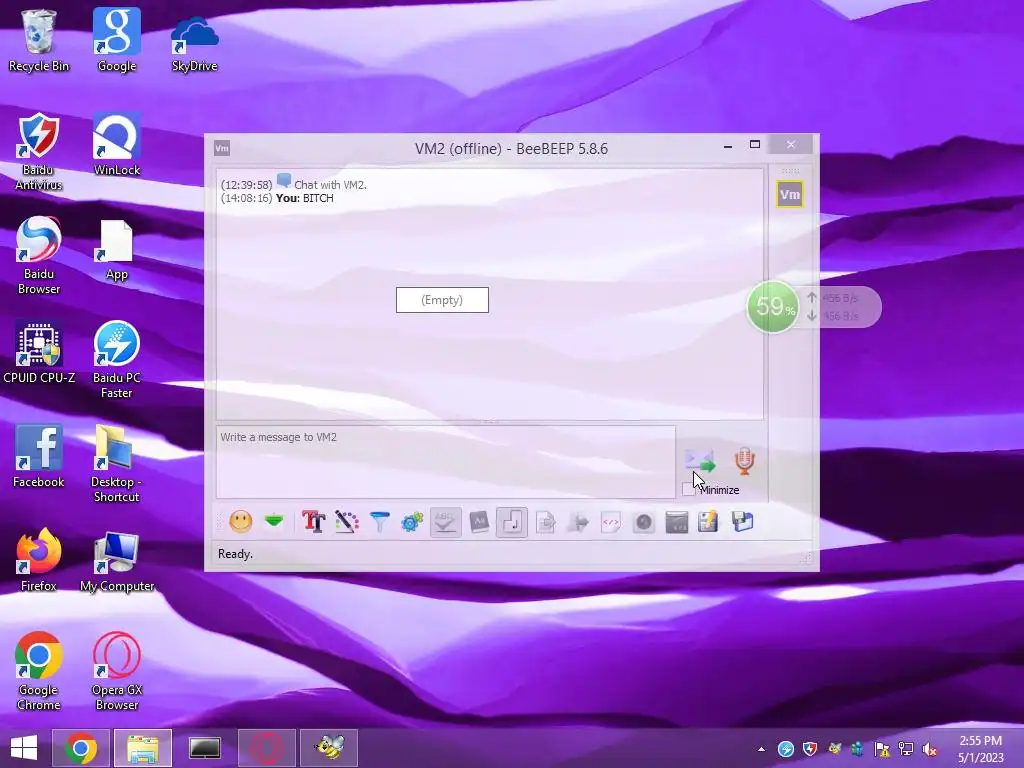Toggle the beep sound note button

(x=512, y=522)
